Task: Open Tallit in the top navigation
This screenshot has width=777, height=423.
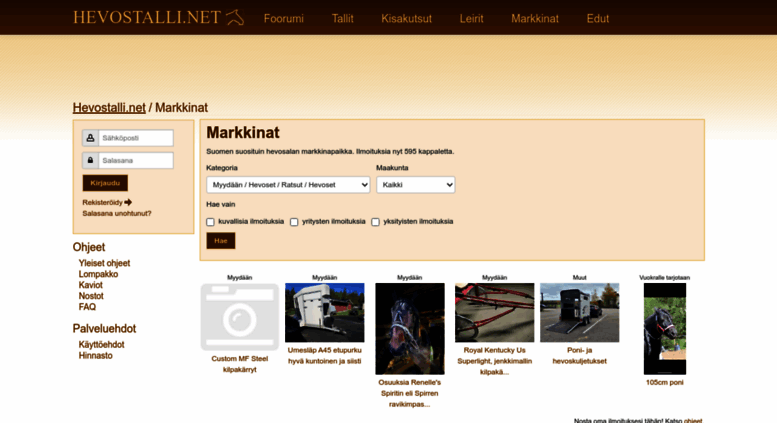Action: [x=342, y=19]
